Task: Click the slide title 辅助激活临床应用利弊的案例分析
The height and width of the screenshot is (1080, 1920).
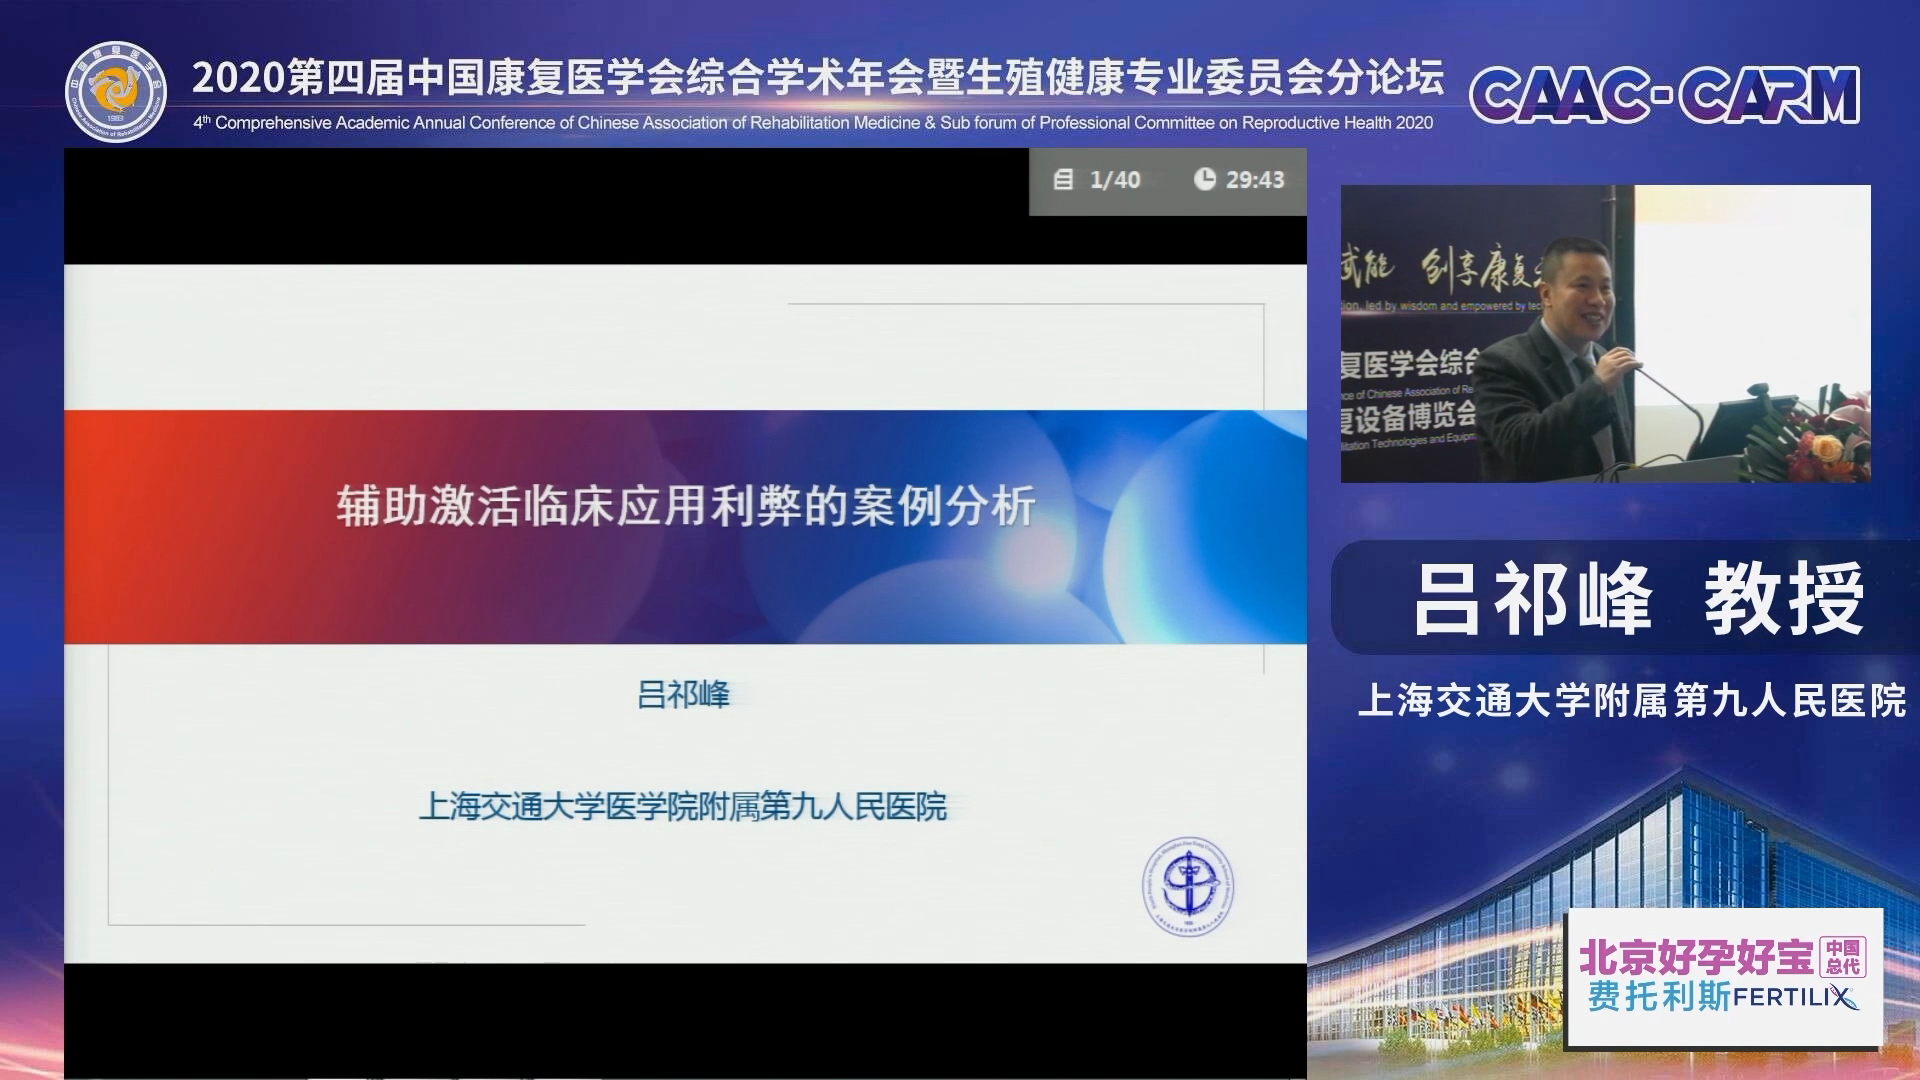Action: (685, 506)
